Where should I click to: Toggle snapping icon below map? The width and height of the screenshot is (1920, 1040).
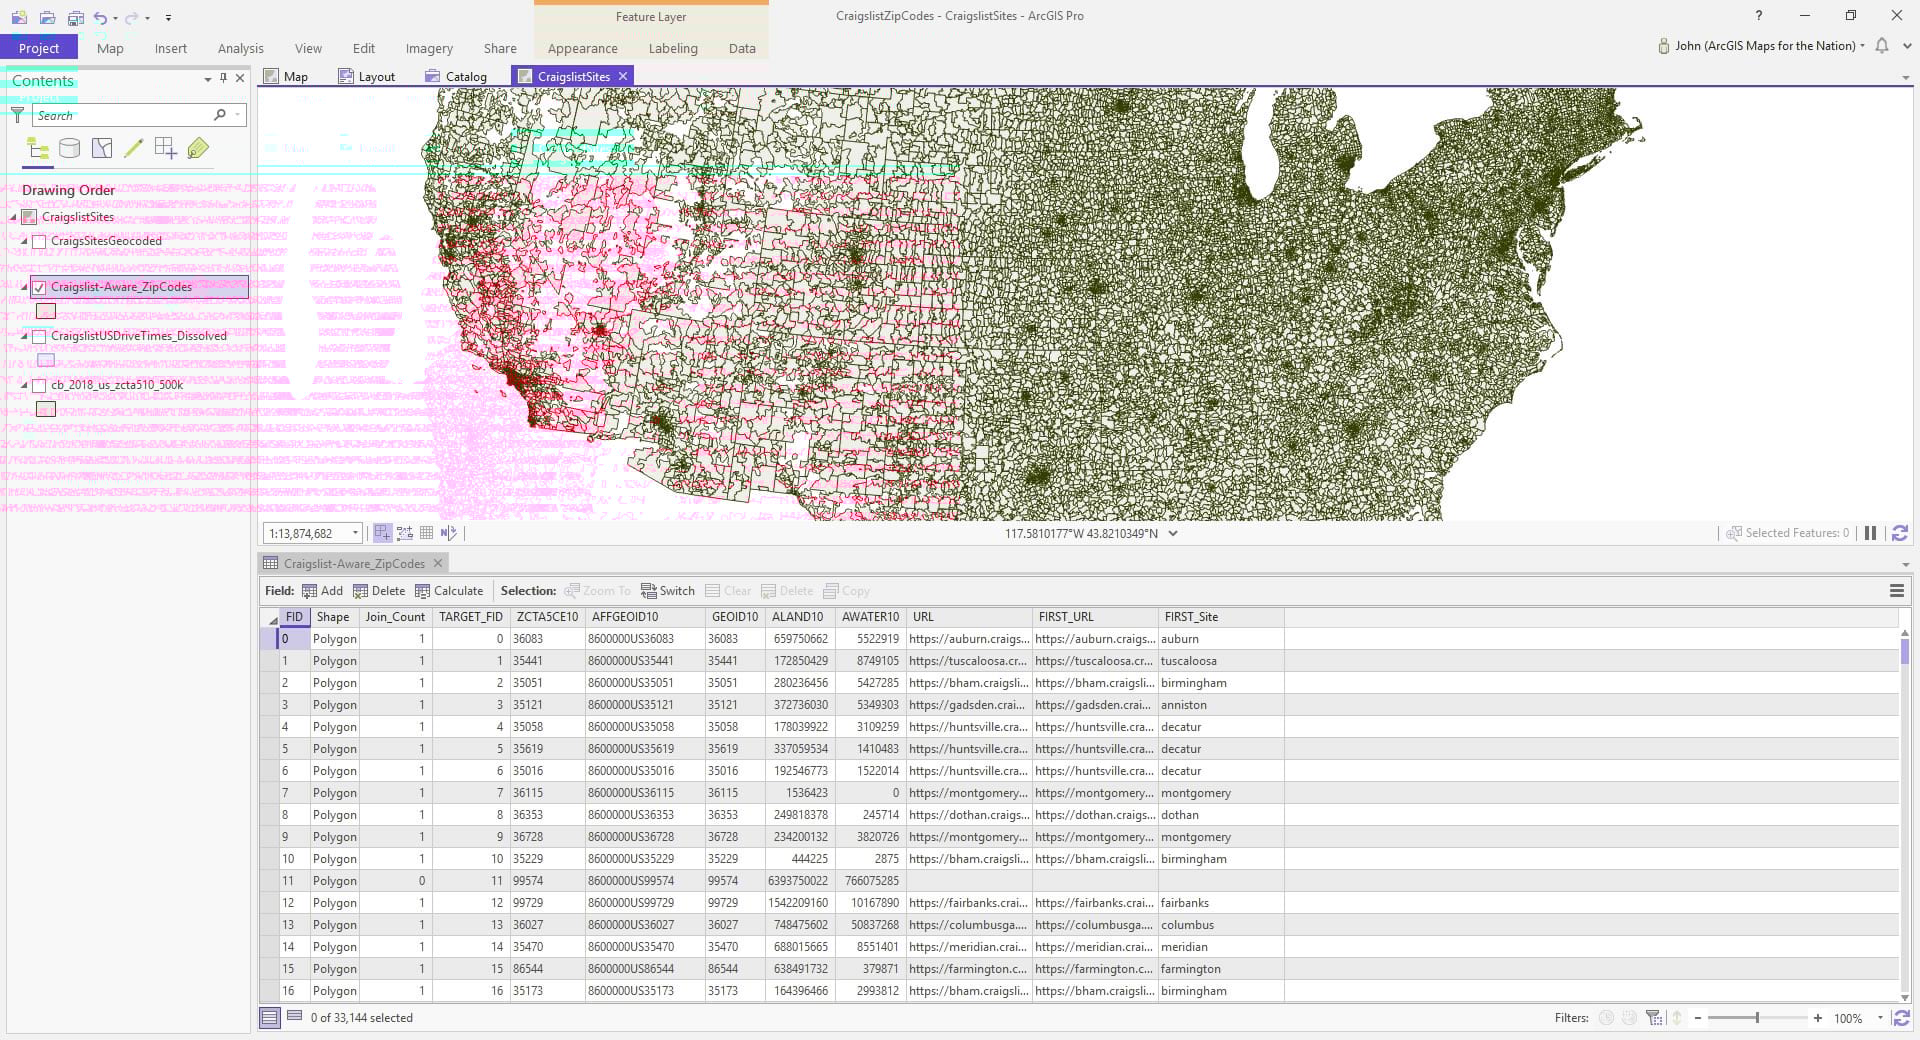(383, 533)
